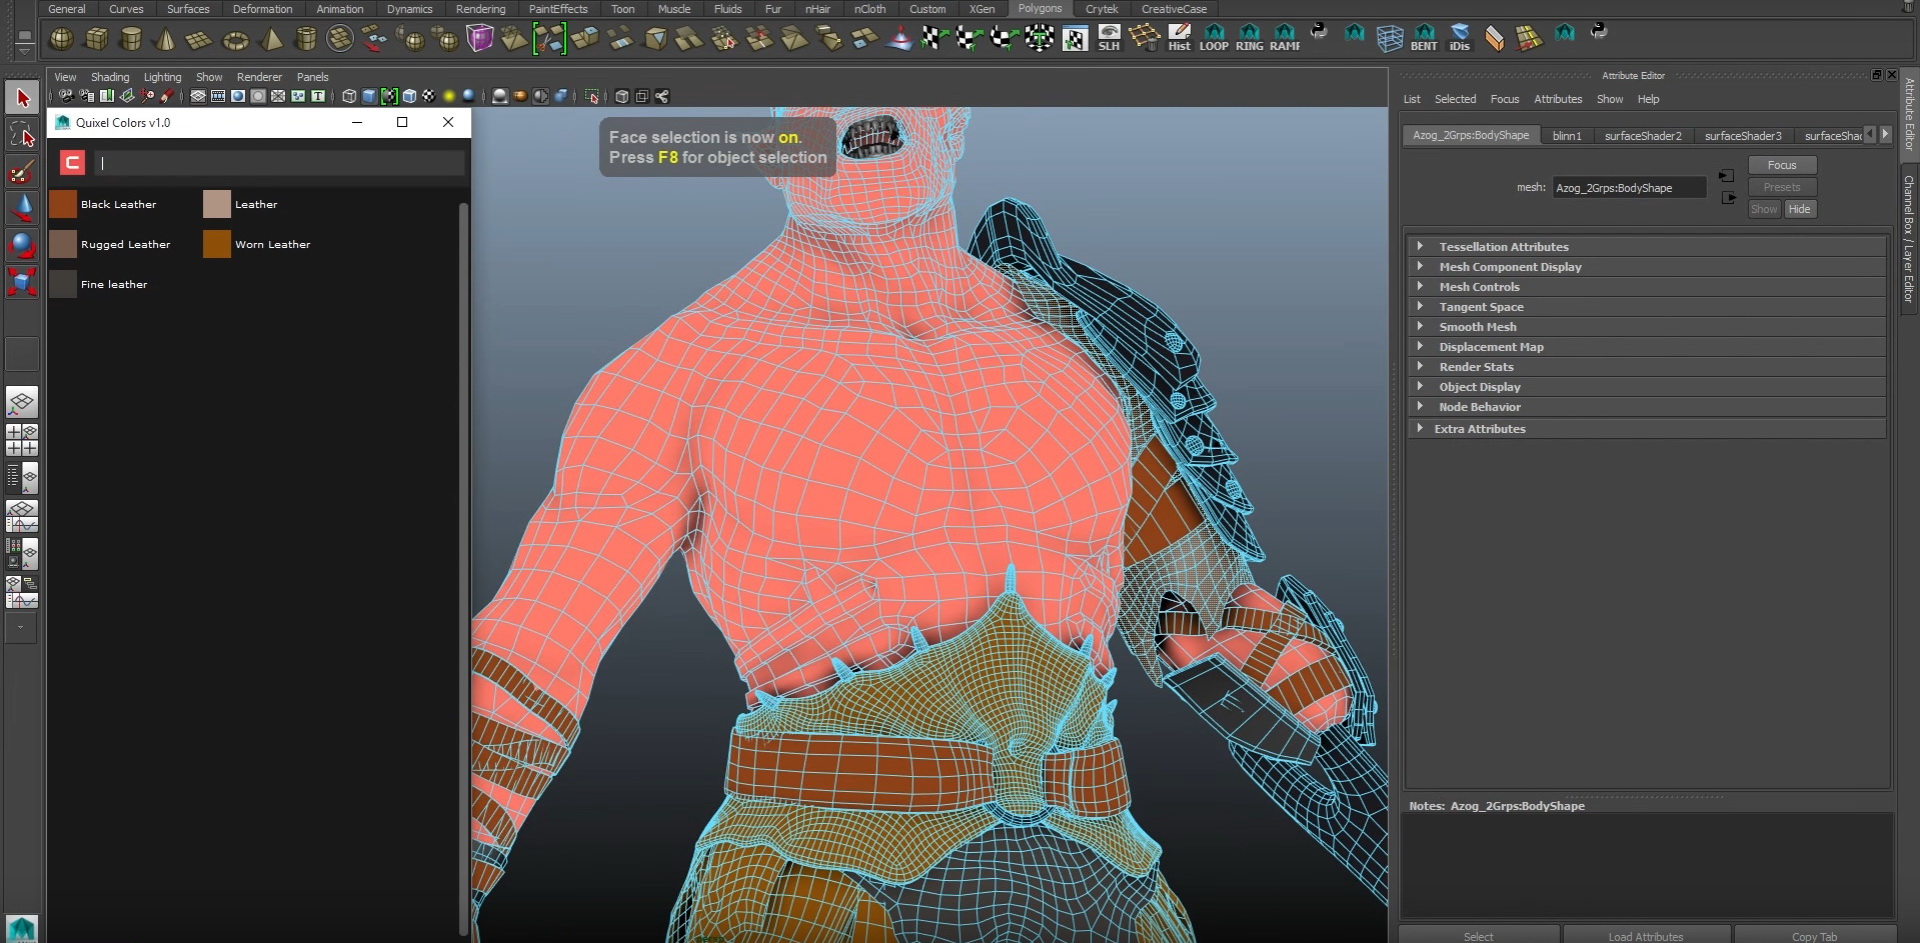Activate the Move tool in toolbox
This screenshot has width=1920, height=943.
[22, 208]
